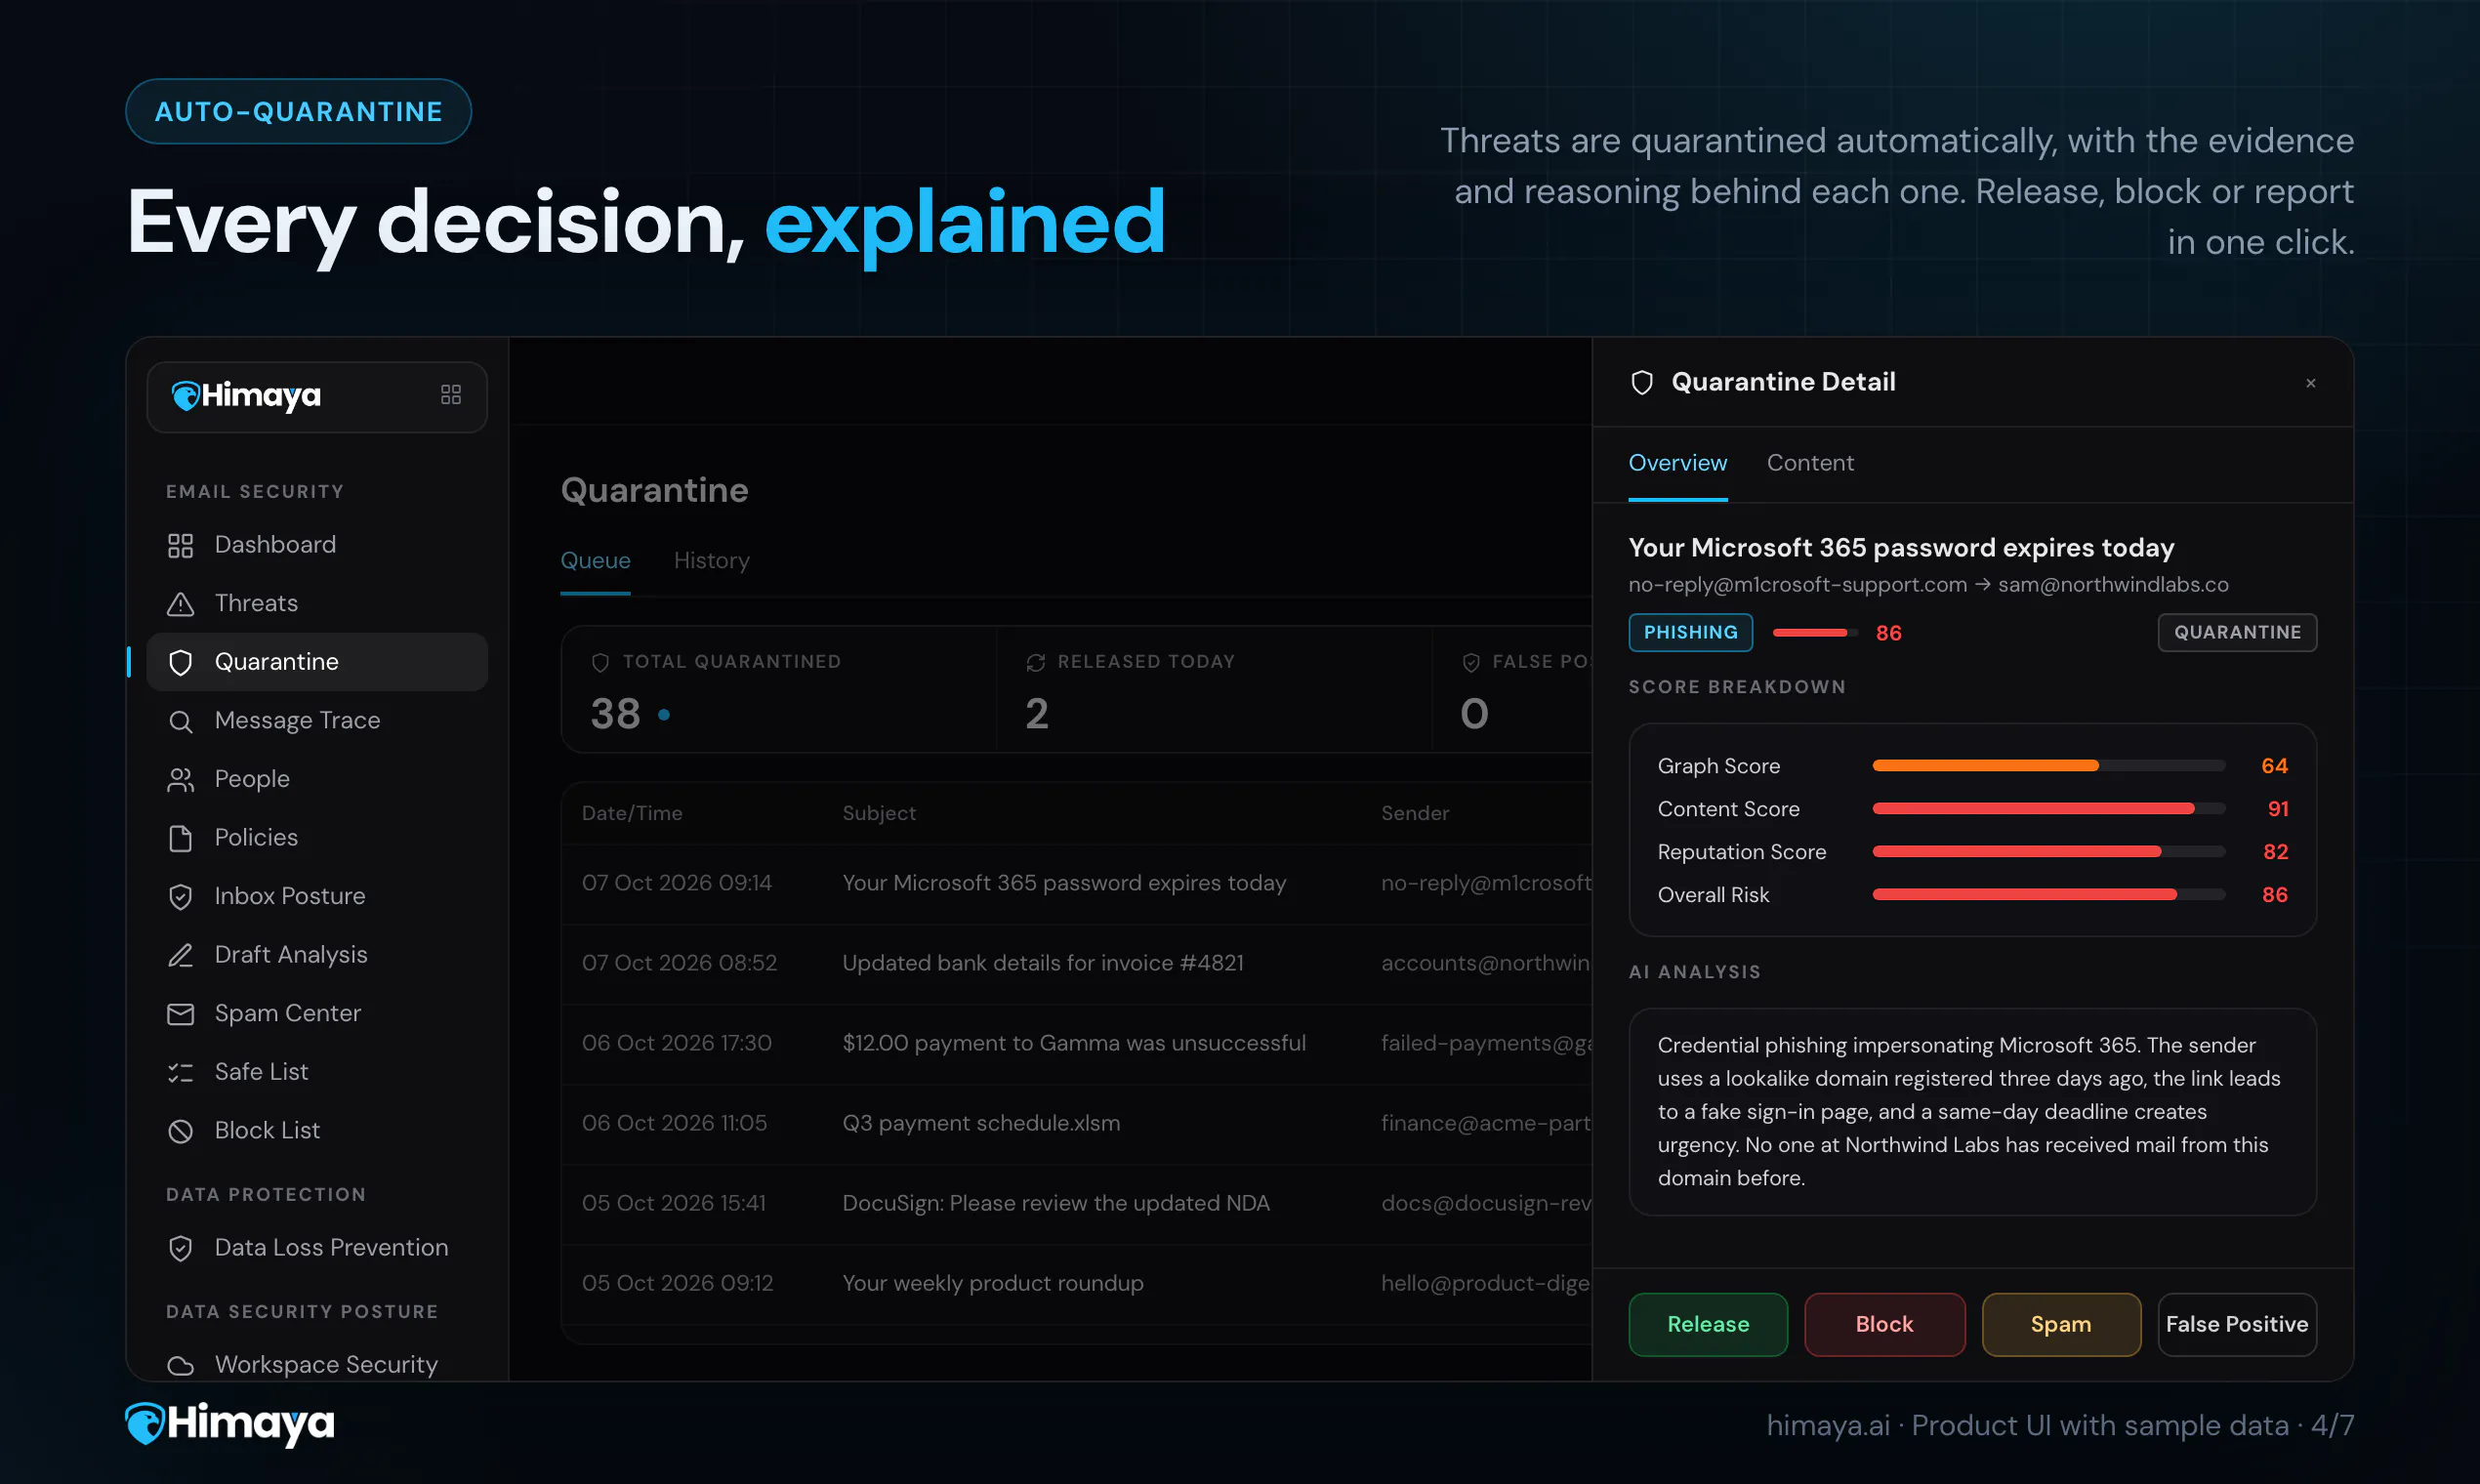Click the Inbox Posture shield-check icon
This screenshot has width=2480, height=1484.
tap(180, 896)
